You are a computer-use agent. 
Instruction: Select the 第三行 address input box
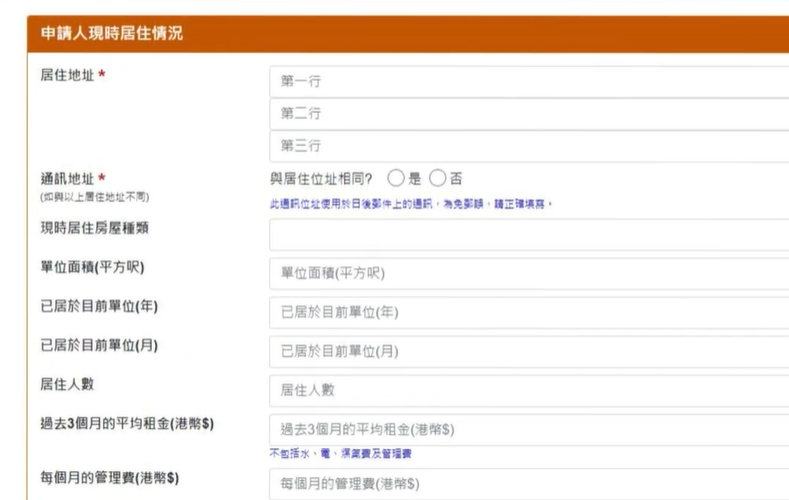click(x=528, y=147)
